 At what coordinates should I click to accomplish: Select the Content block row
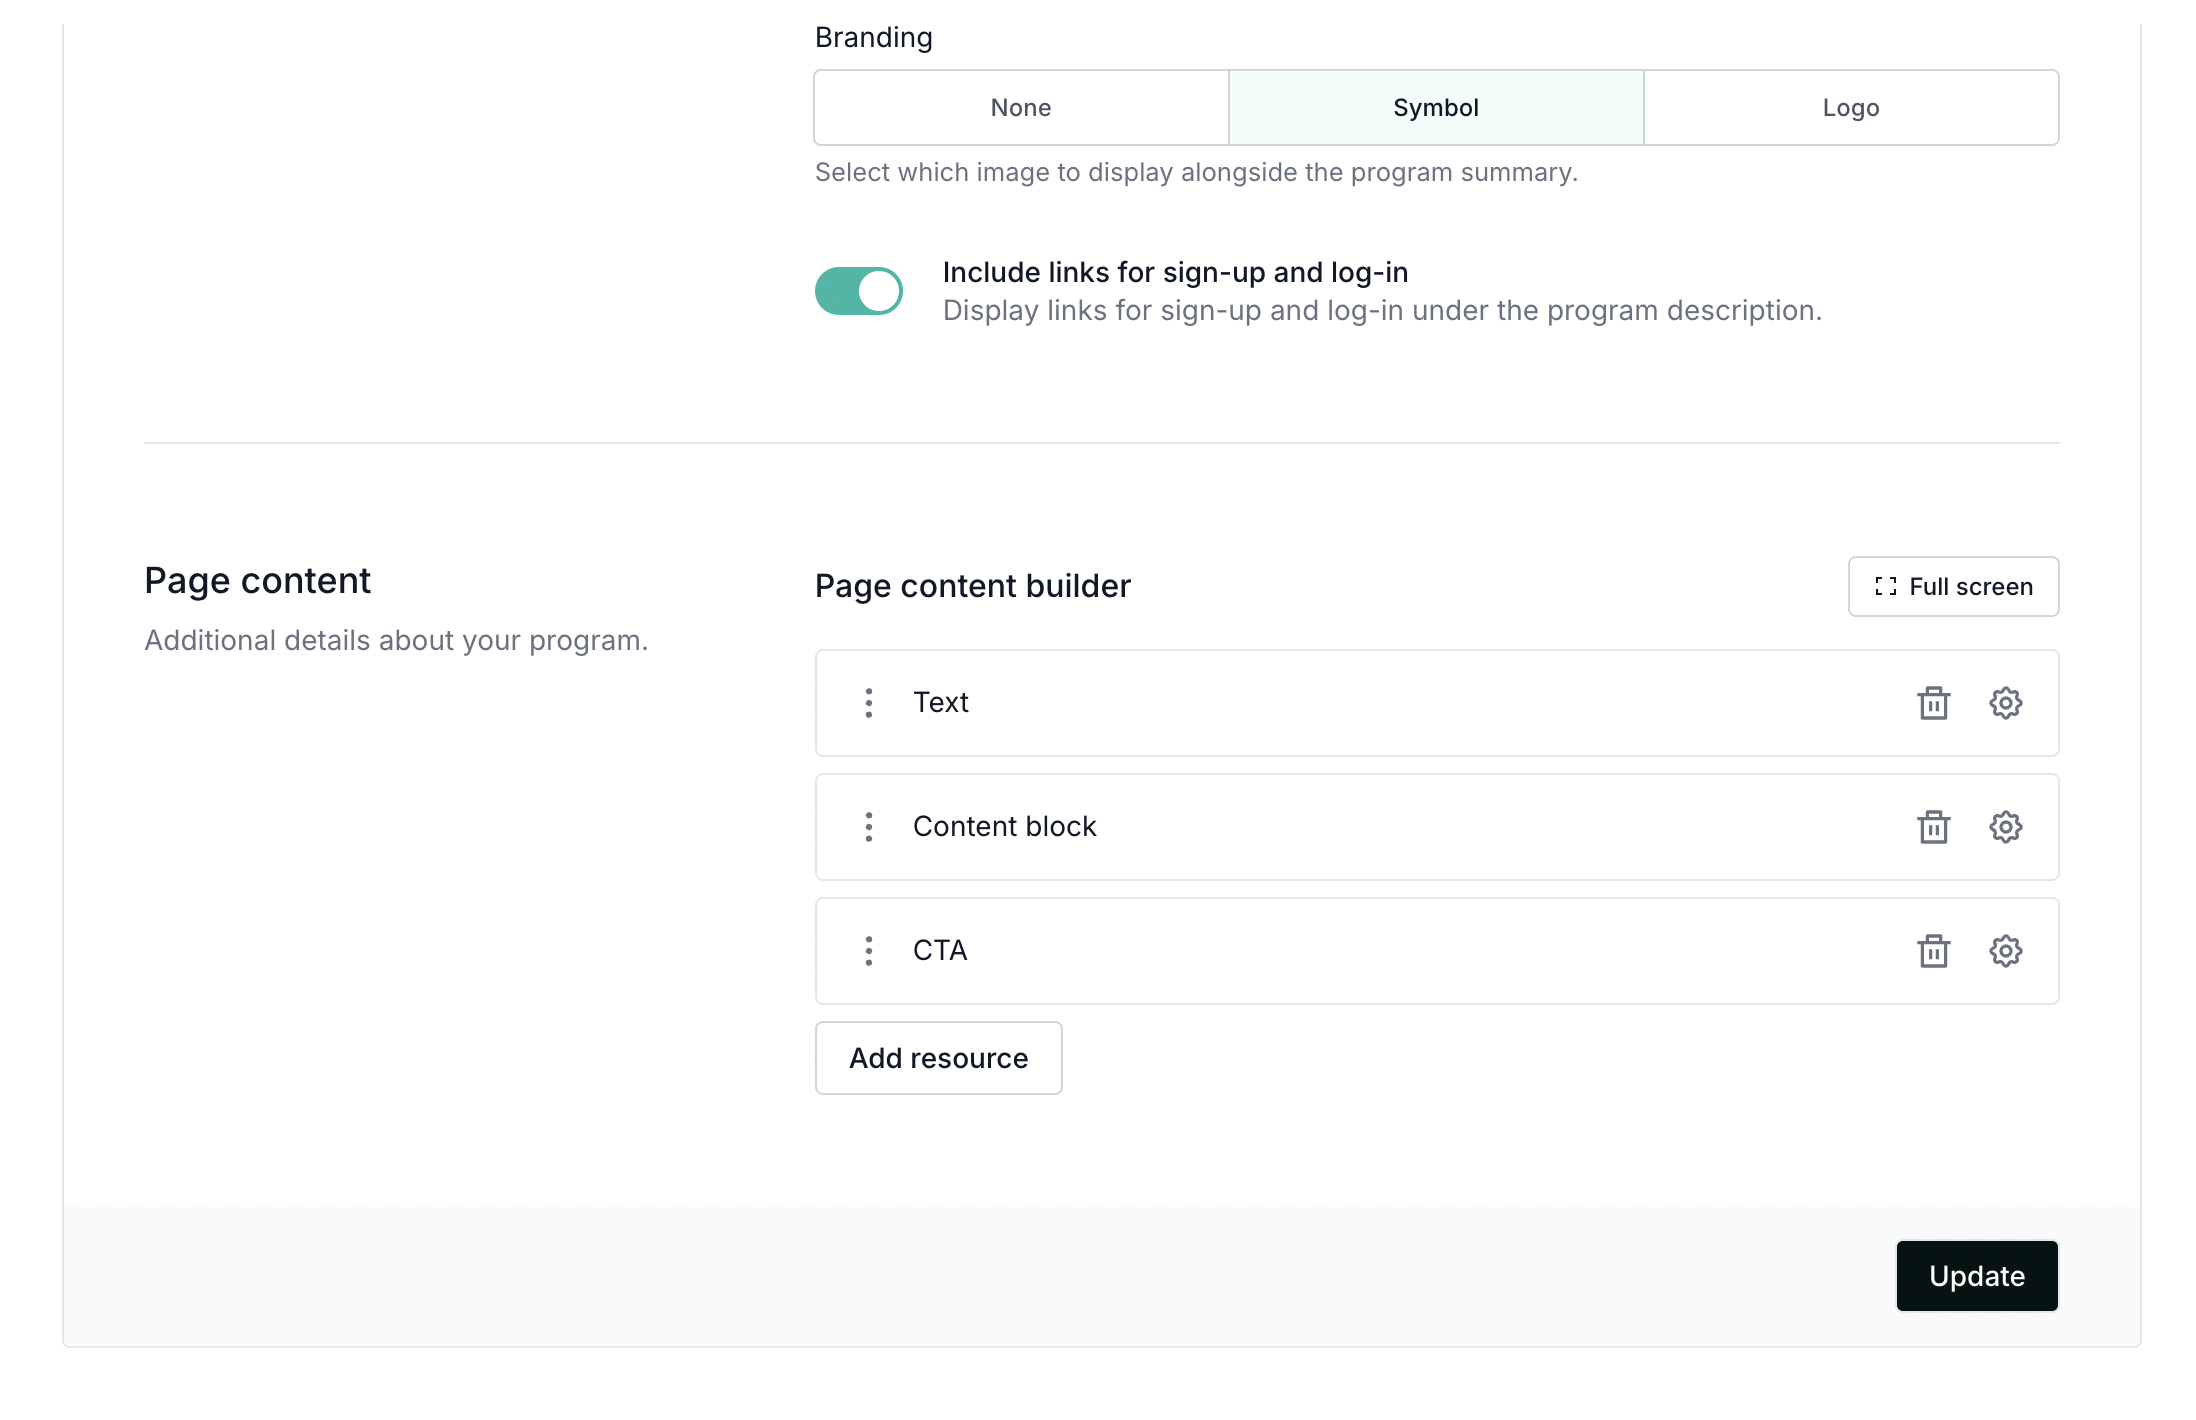[1400, 827]
